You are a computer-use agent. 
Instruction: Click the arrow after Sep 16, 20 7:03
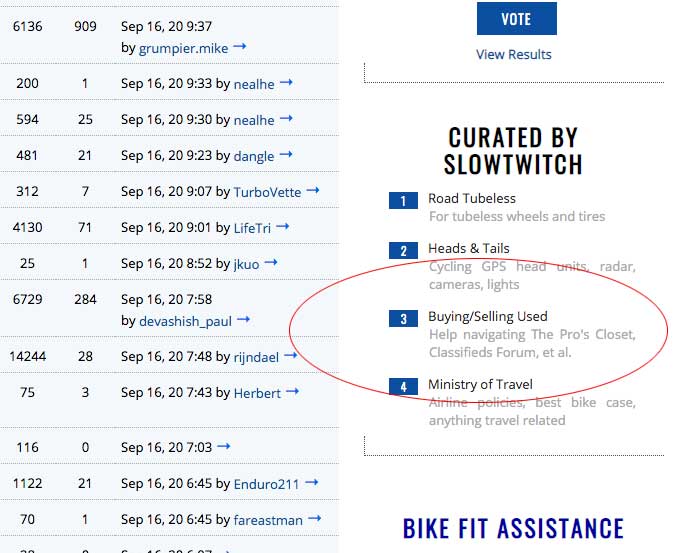click(224, 445)
